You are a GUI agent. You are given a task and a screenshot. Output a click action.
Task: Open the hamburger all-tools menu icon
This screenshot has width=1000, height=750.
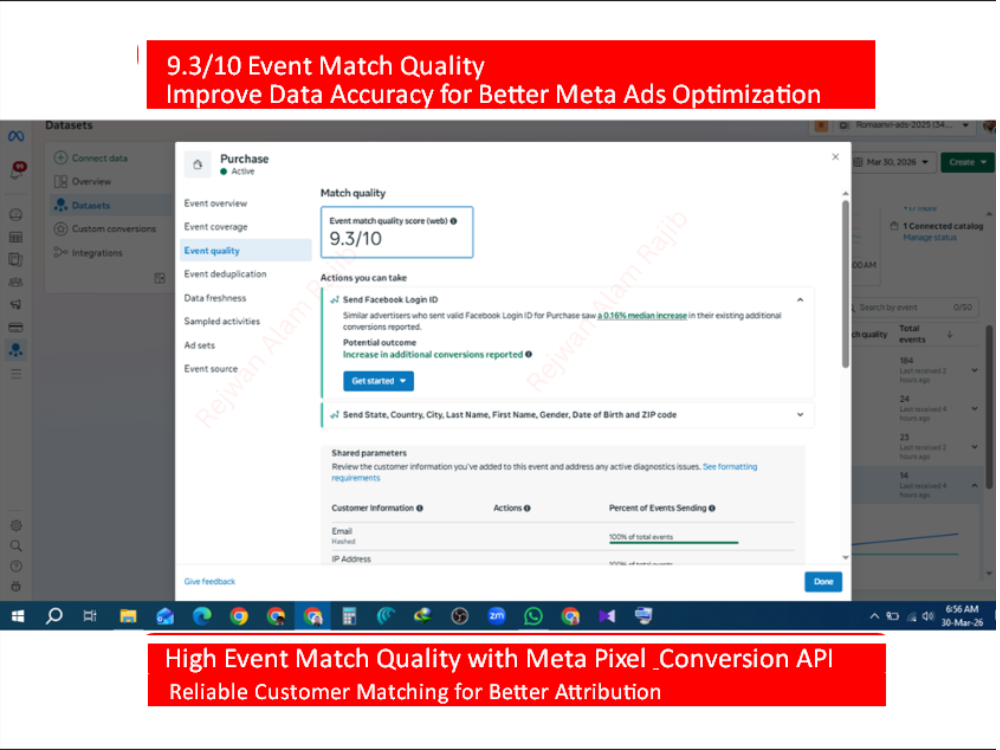[16, 374]
